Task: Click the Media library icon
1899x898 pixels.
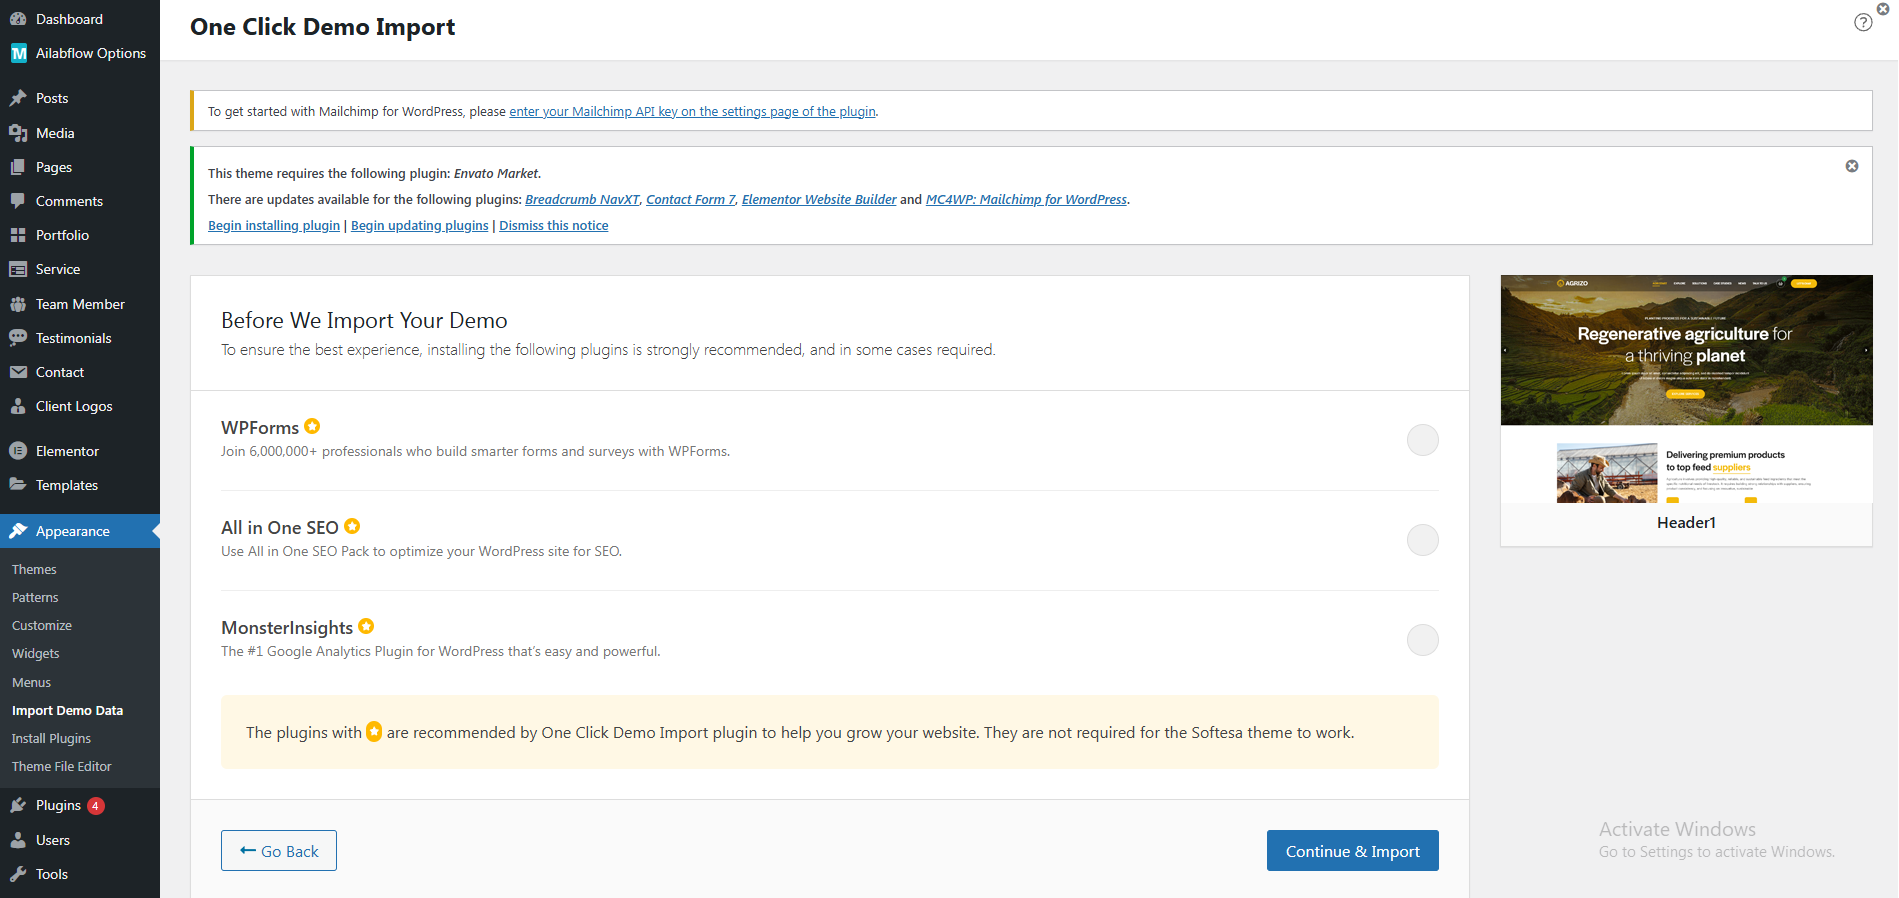Action: click(18, 133)
